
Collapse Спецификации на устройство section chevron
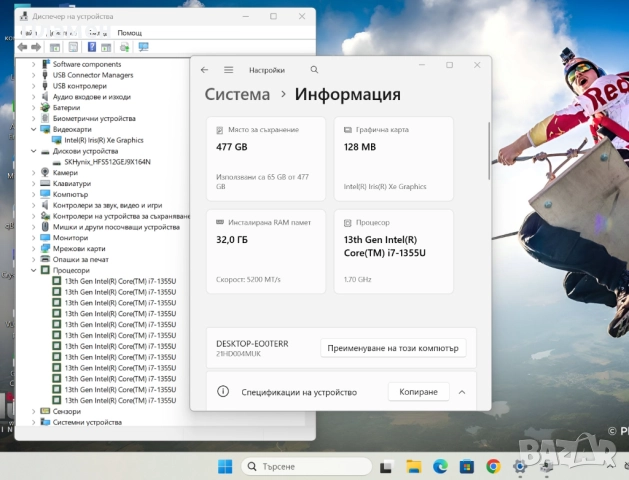462,392
